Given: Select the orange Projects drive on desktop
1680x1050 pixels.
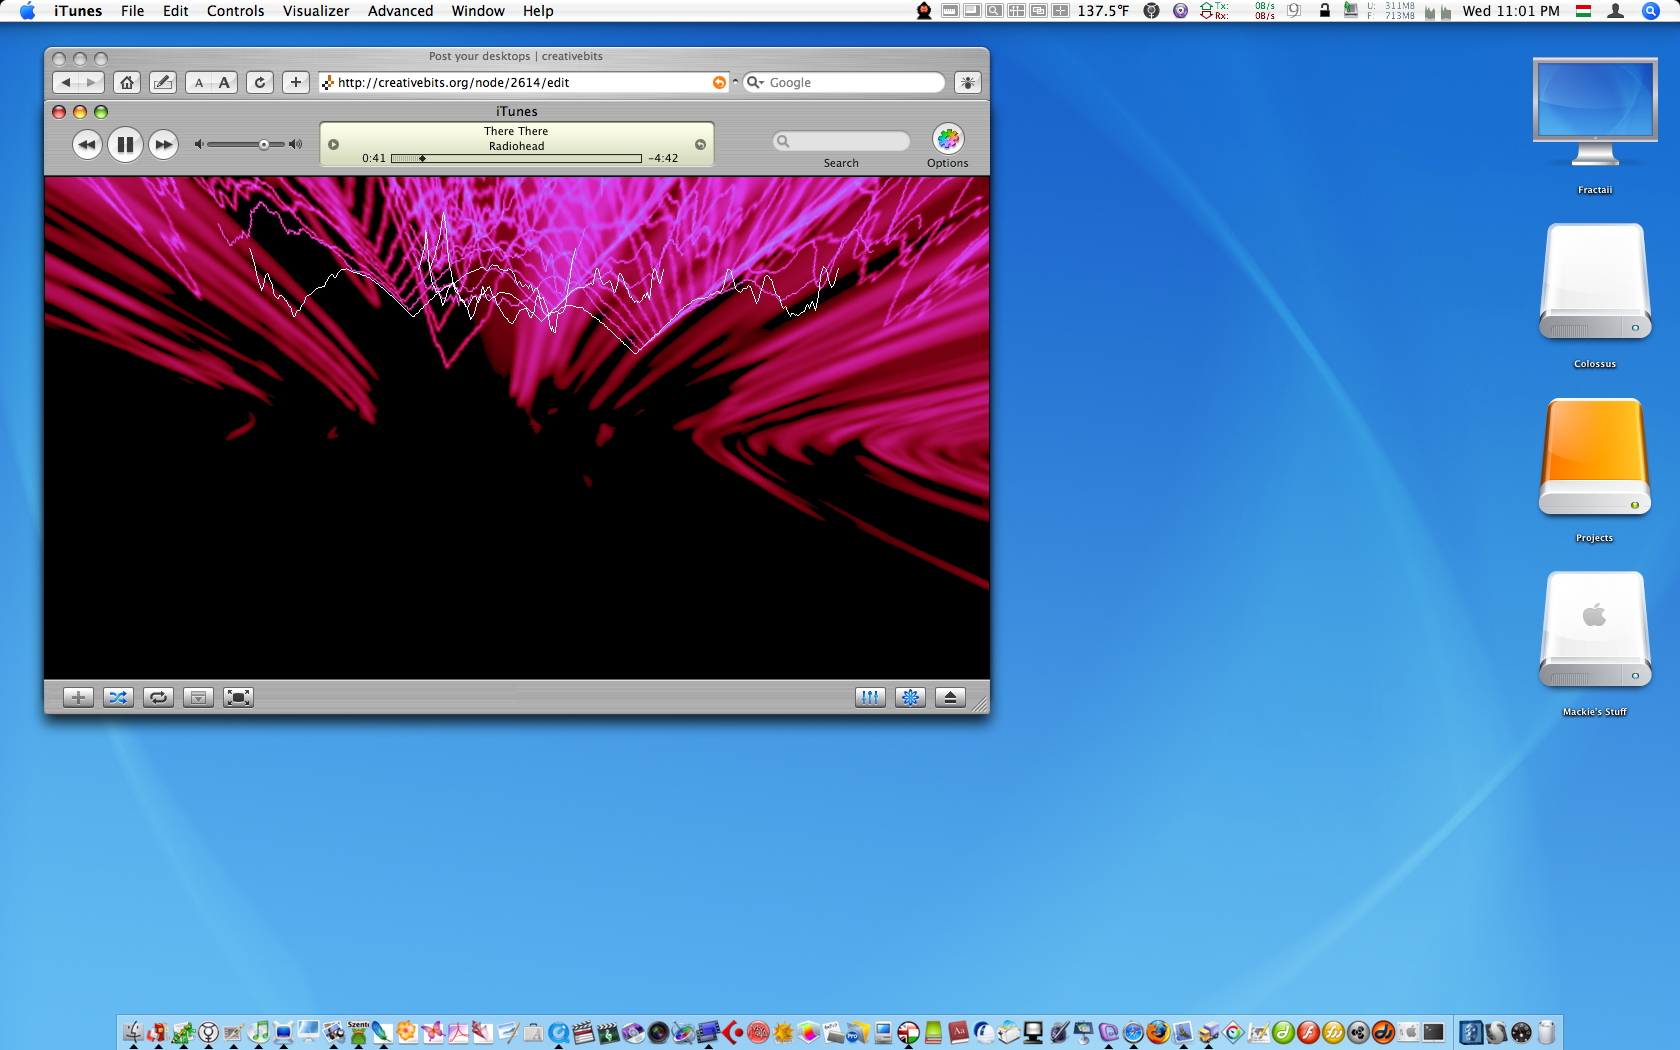Looking at the screenshot, I should tap(1595, 457).
